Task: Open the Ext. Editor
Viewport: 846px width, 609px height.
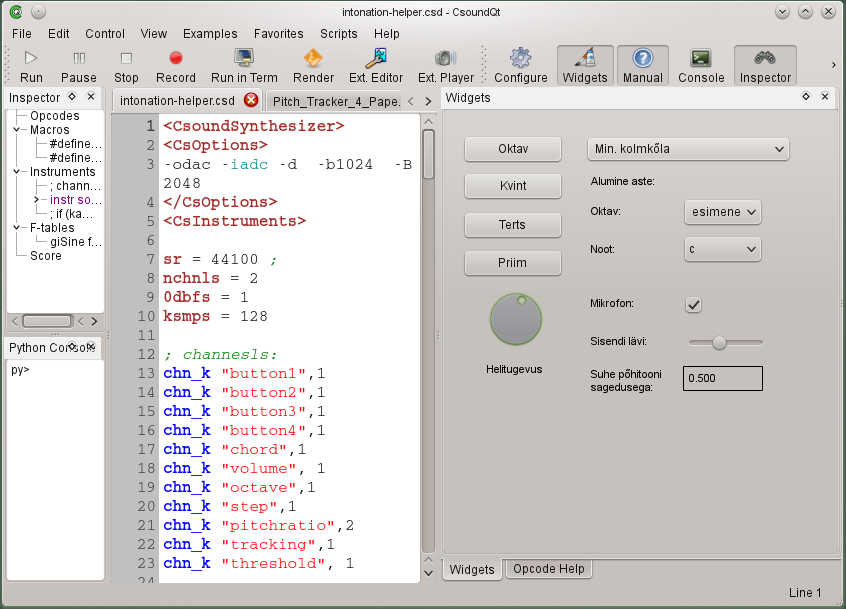Action: (x=376, y=66)
